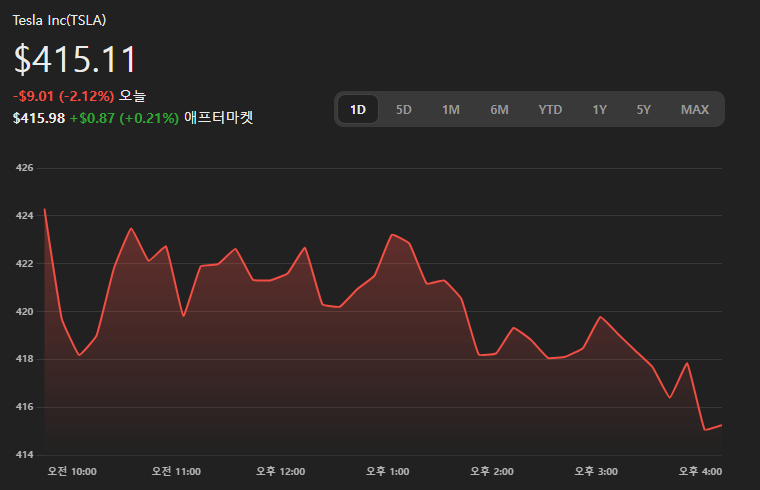Show the 5Y price history

click(x=644, y=110)
